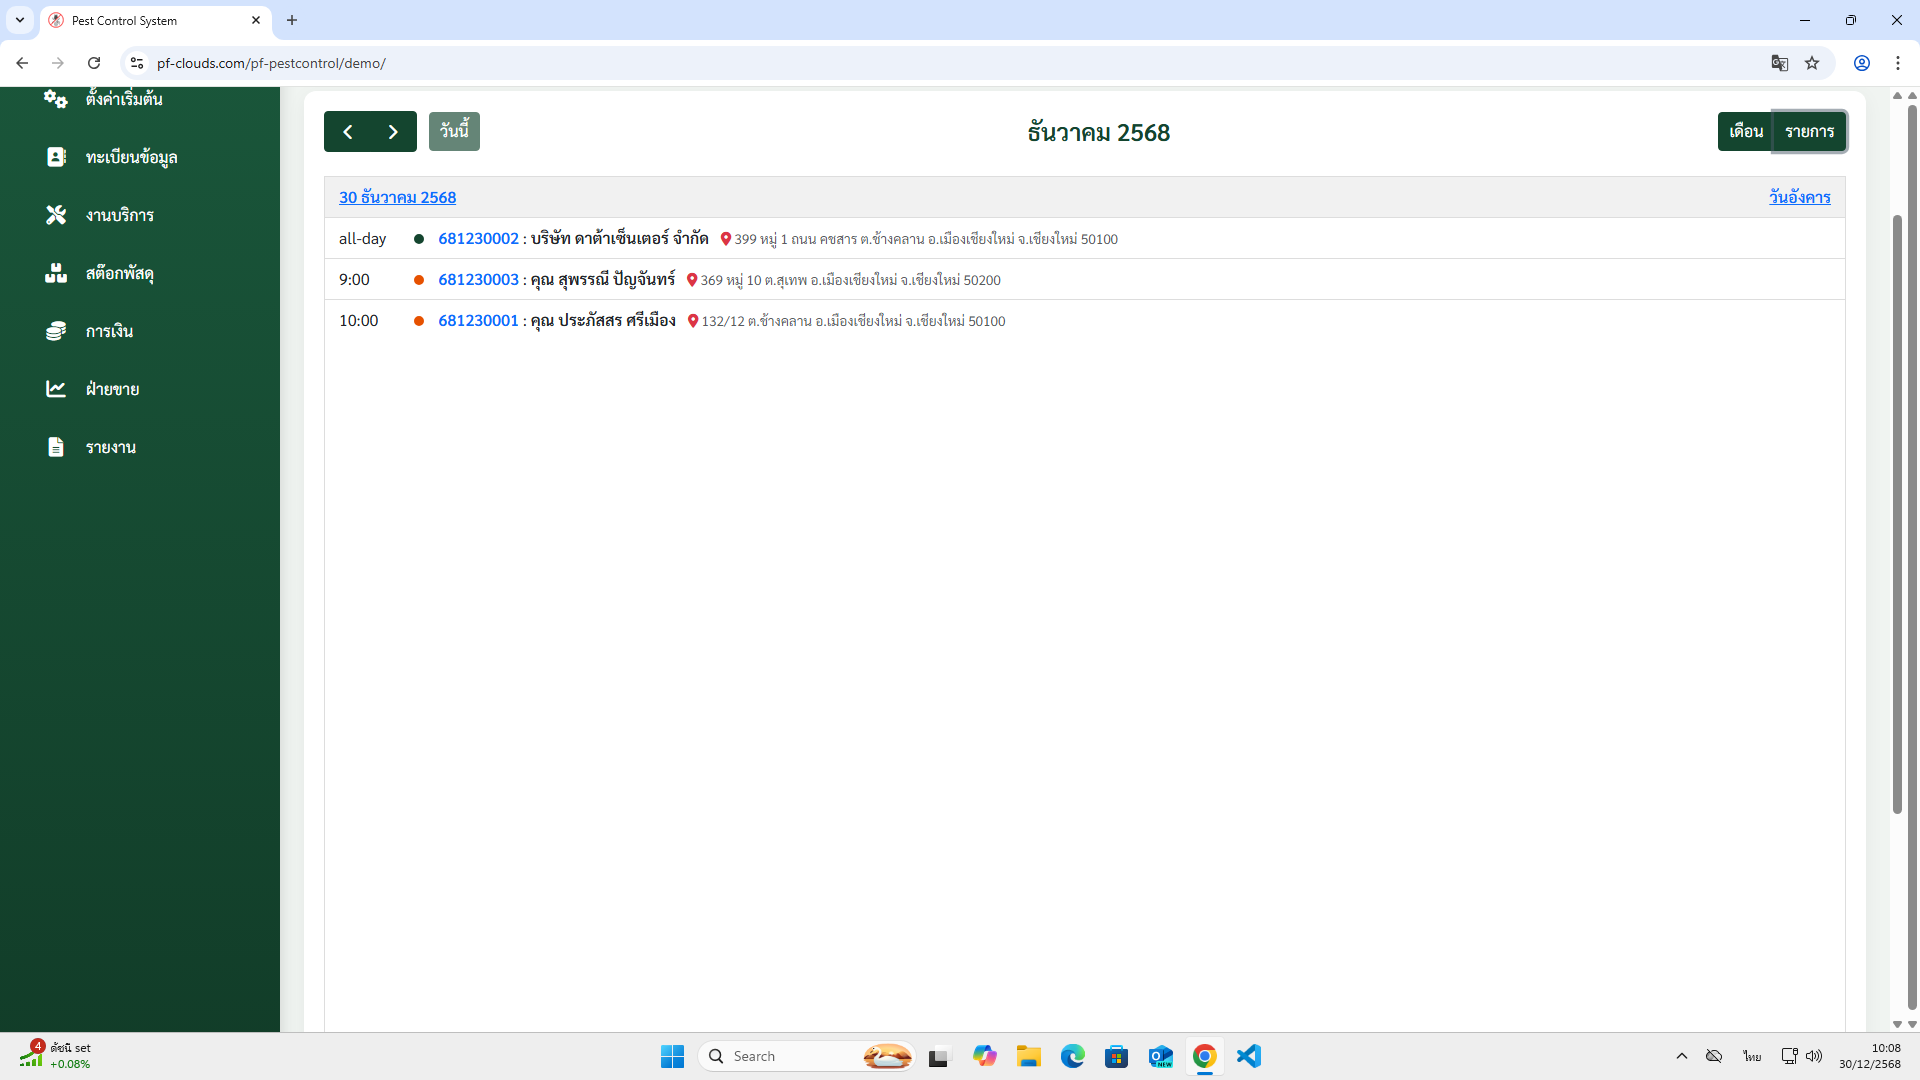The height and width of the screenshot is (1080, 1920).
Task: Open สต๊อกพัสดุ boxes icon
Action: (56, 273)
